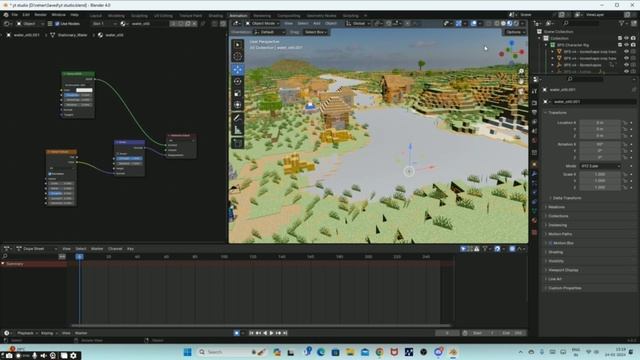The width and height of the screenshot is (640, 360).
Task: Open Material properties tab icon
Action: (534, 220)
